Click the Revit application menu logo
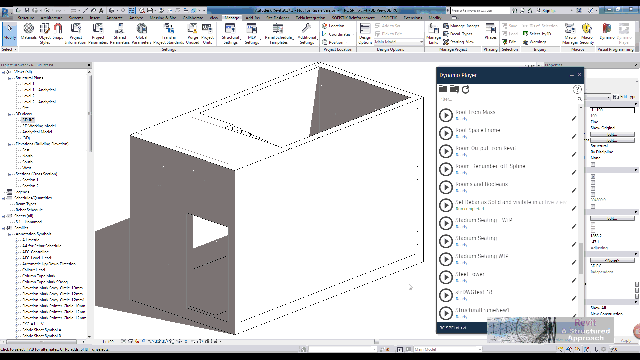Viewport: 640px width, 360px height. 6,13
